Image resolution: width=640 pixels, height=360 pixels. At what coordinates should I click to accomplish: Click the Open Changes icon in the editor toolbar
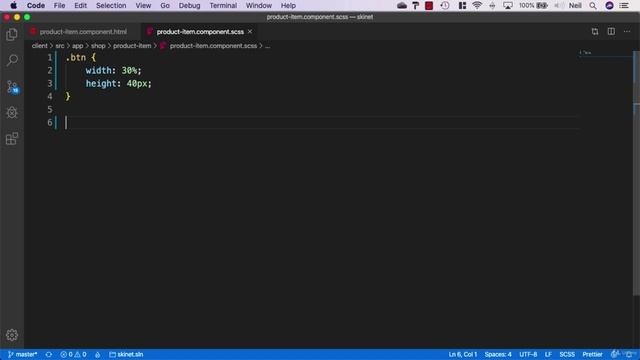pos(595,31)
